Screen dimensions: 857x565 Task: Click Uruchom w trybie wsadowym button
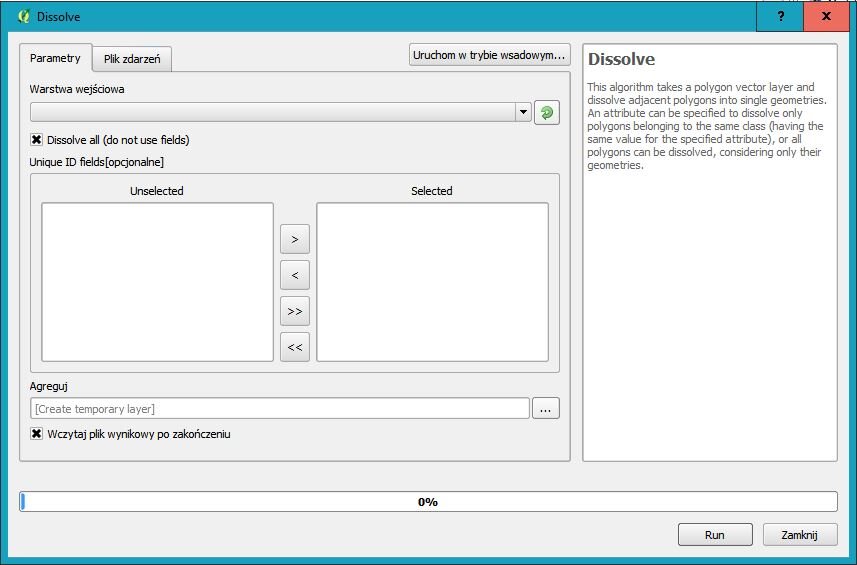tap(490, 55)
